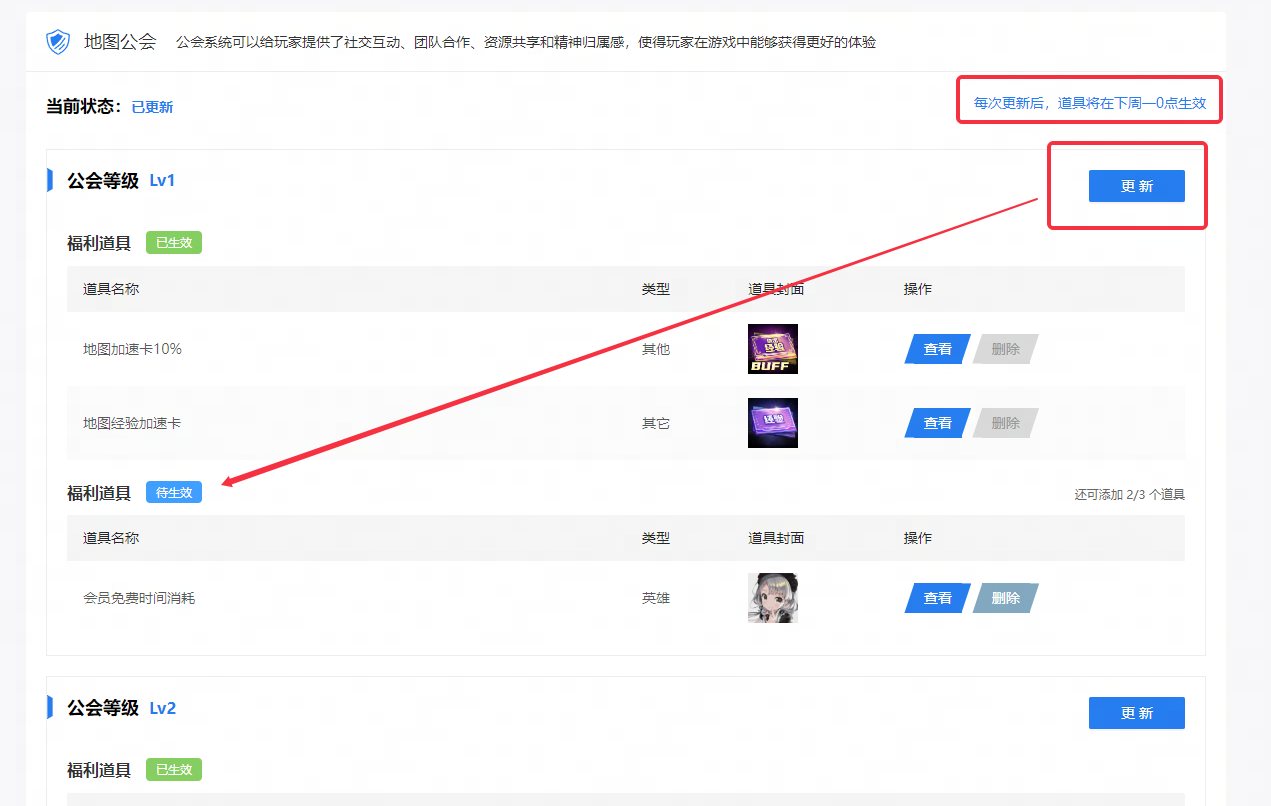Click the 已更新 current status text

tap(152, 107)
